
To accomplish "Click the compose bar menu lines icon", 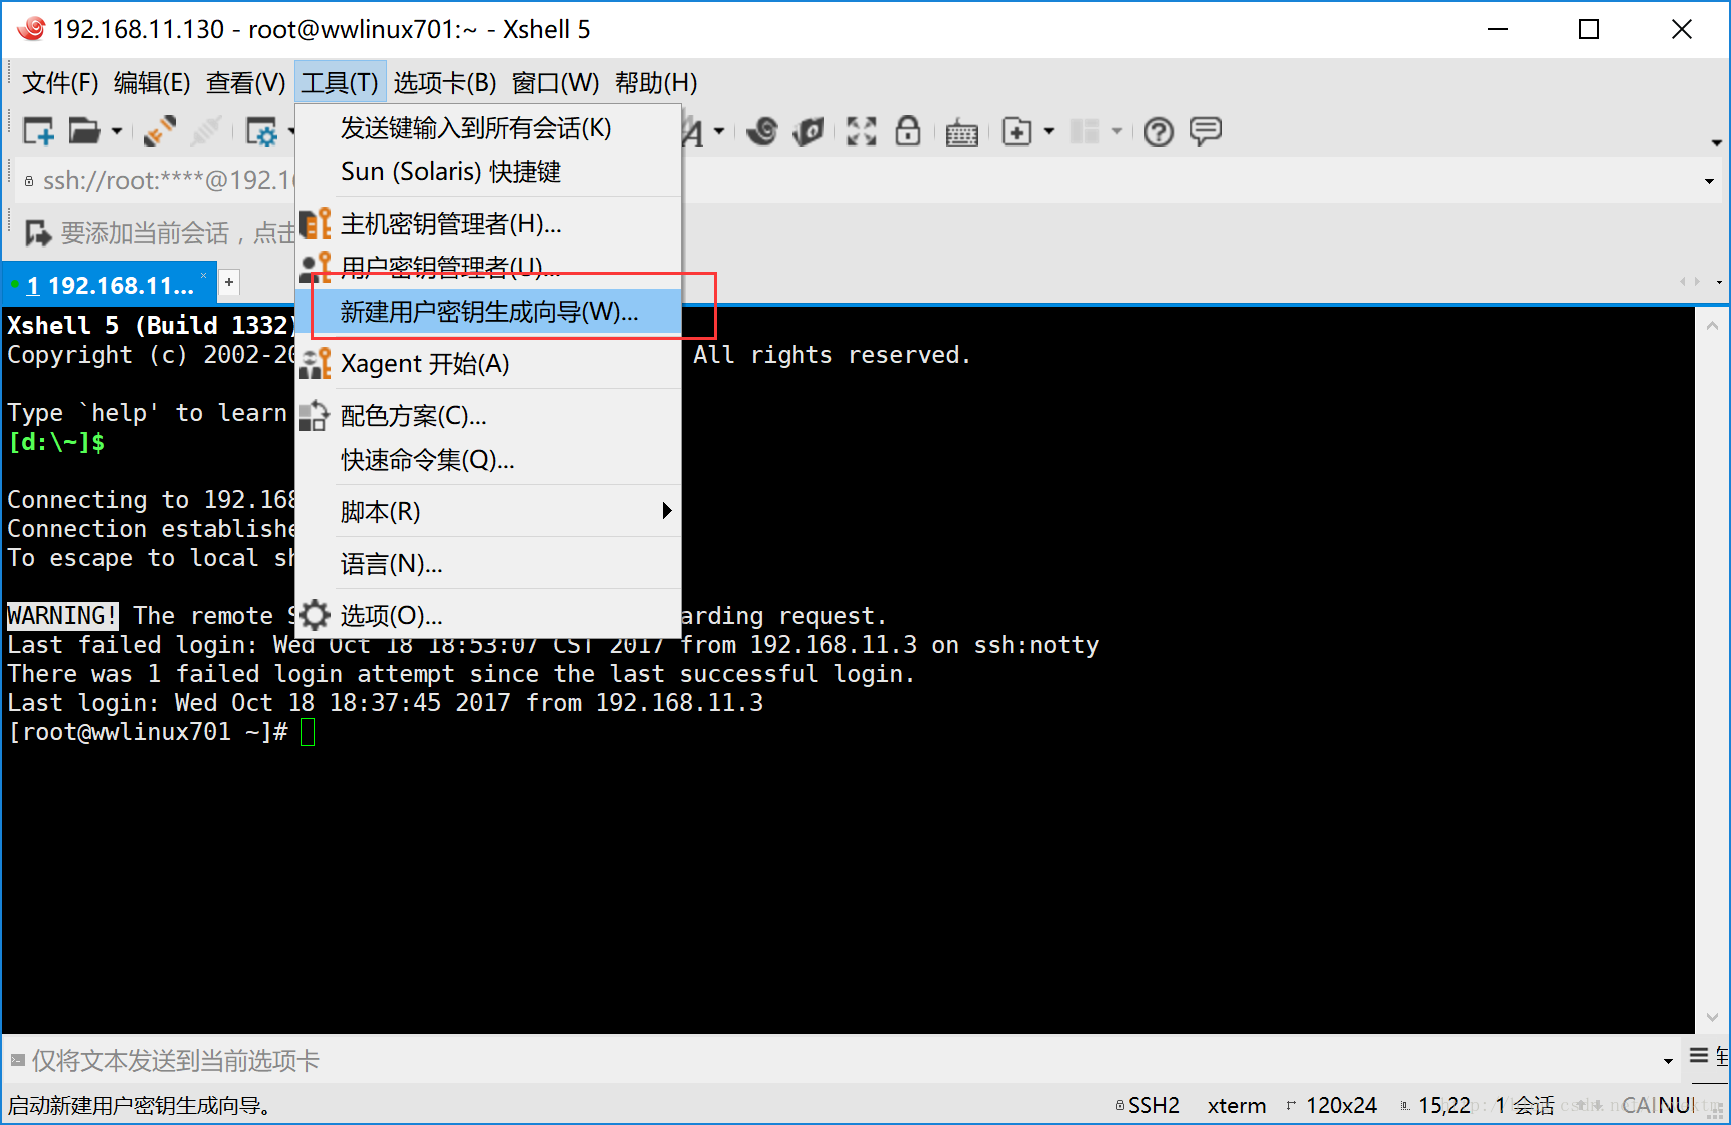I will pyautogui.click(x=1699, y=1055).
